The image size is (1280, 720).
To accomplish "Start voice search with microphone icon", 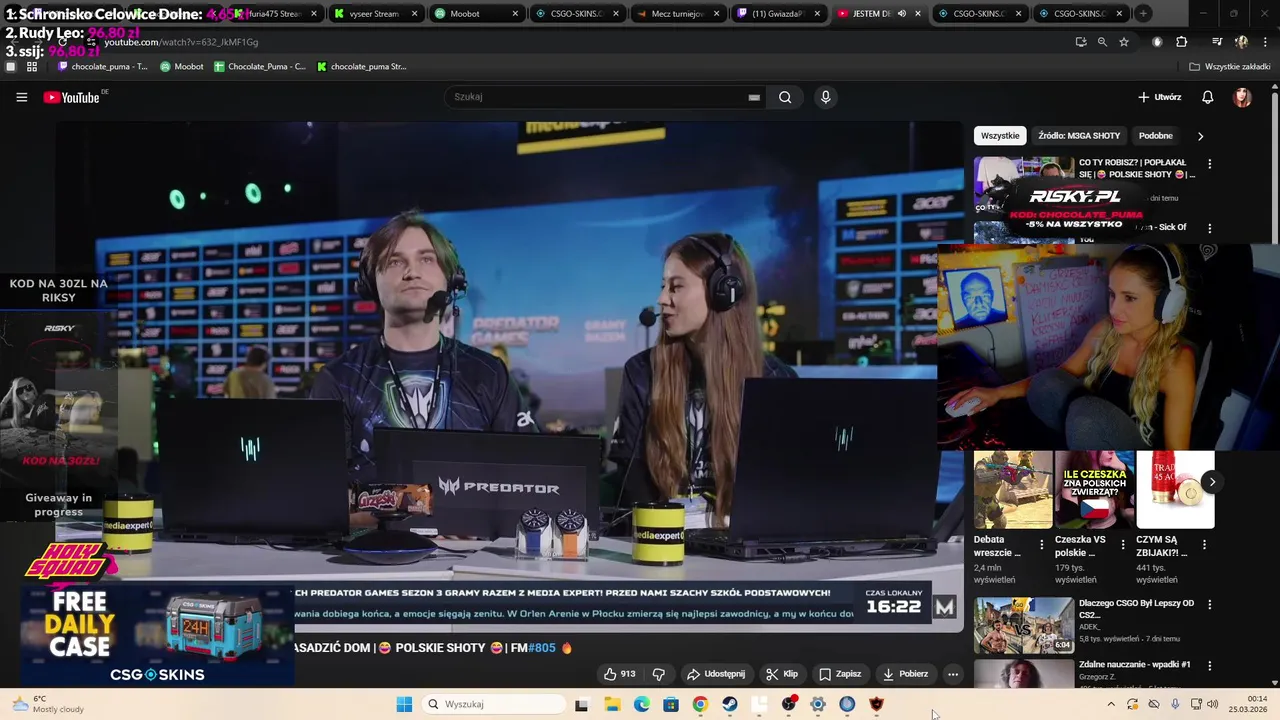I will [x=825, y=97].
